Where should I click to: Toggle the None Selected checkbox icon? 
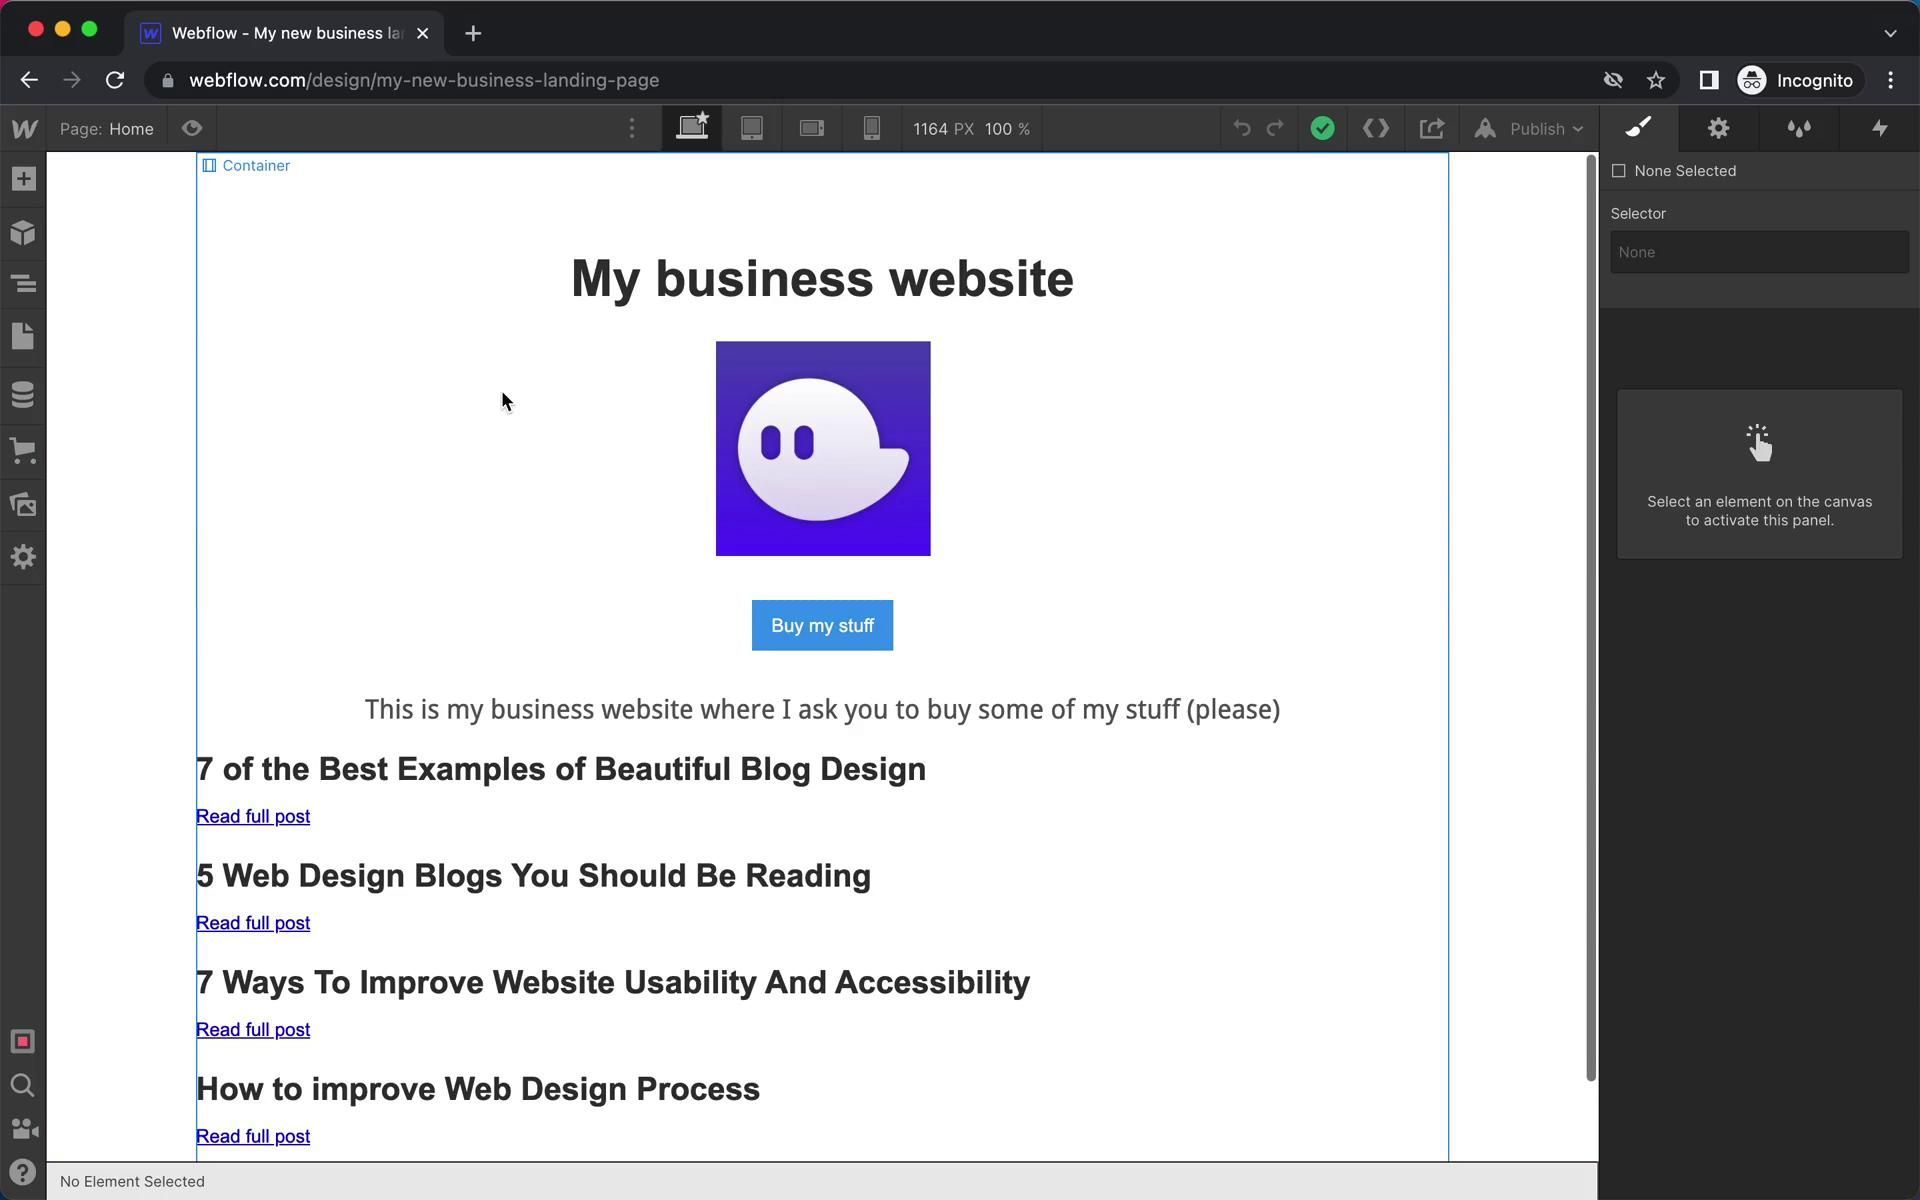(1619, 171)
